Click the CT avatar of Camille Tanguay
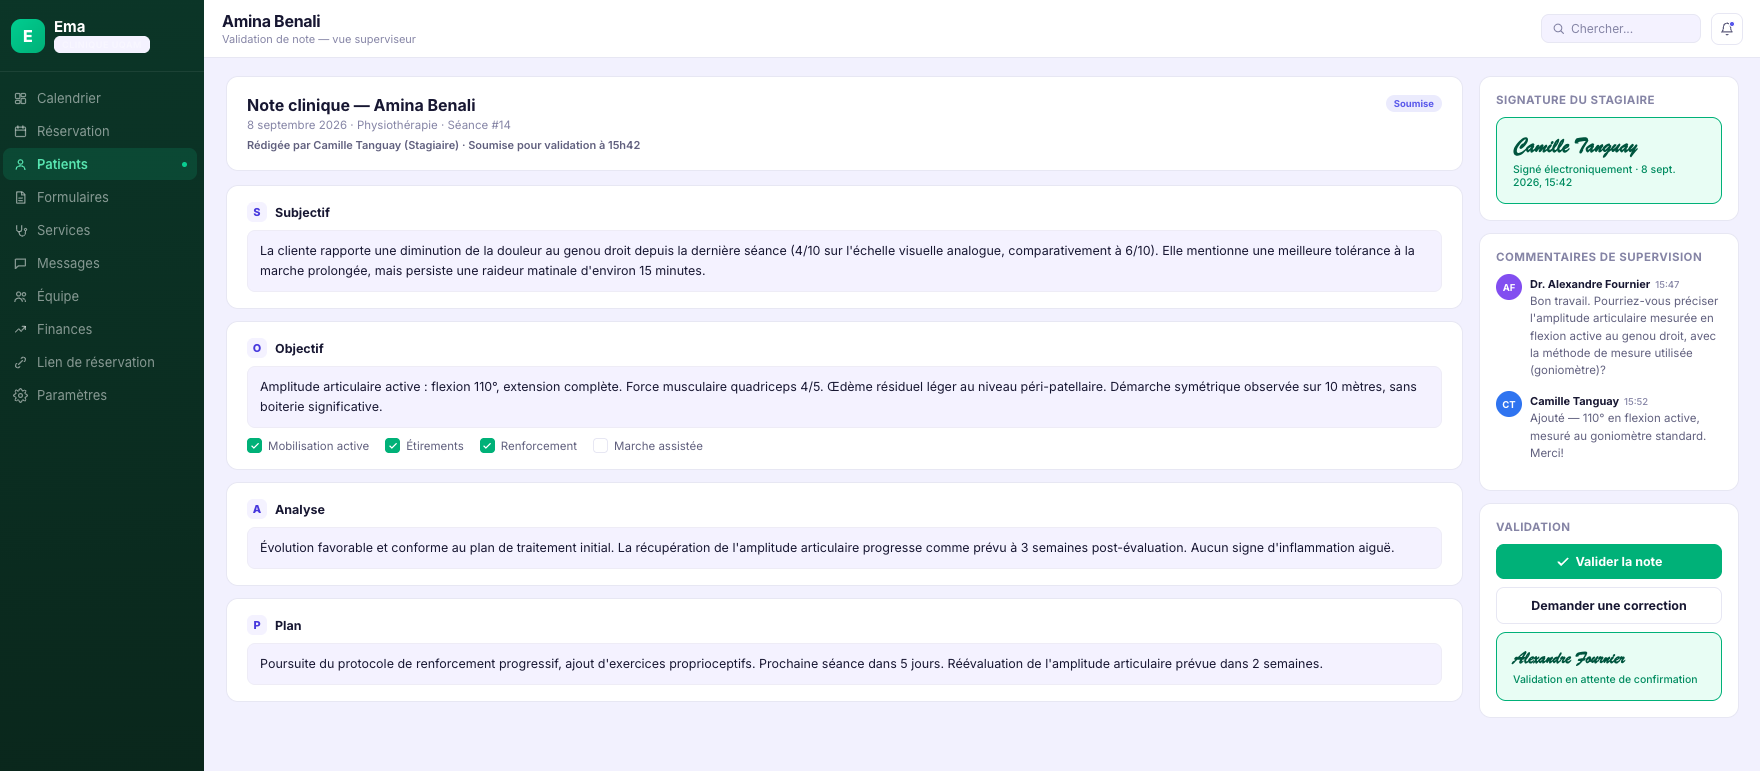The height and width of the screenshot is (771, 1760). click(1509, 404)
